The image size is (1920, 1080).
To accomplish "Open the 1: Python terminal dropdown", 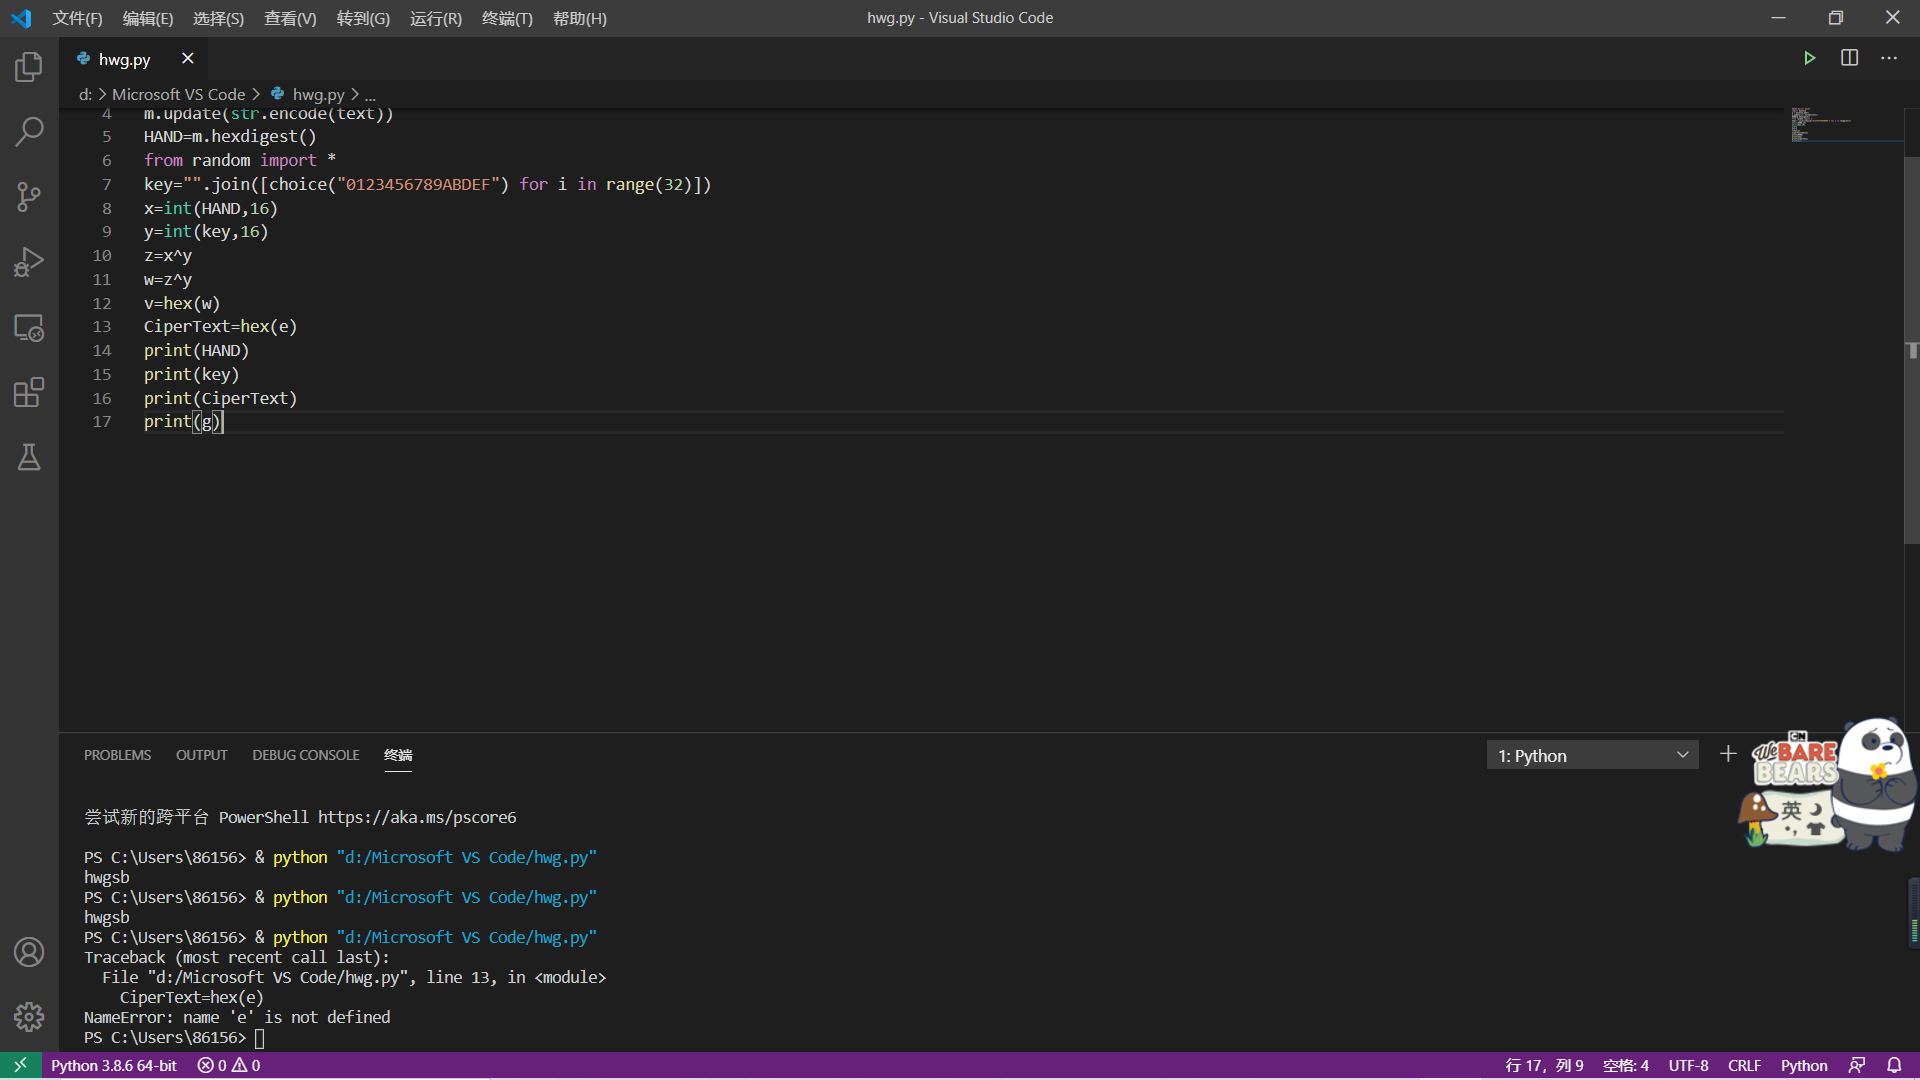I will [x=1592, y=756].
